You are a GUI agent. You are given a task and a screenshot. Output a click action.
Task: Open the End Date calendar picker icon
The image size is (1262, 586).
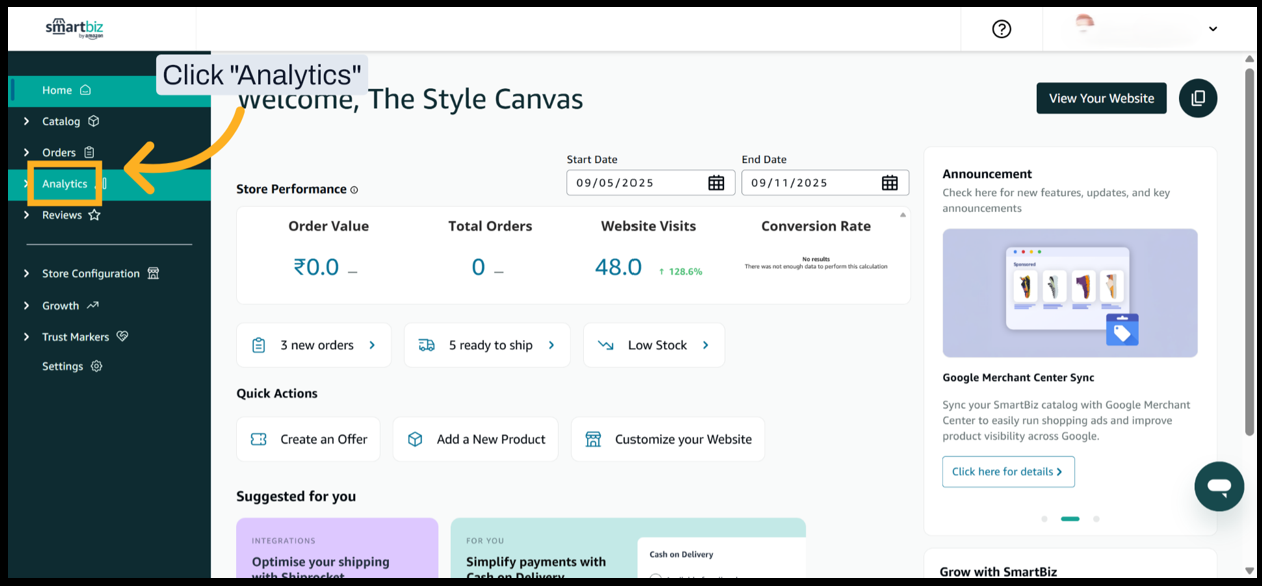(889, 183)
